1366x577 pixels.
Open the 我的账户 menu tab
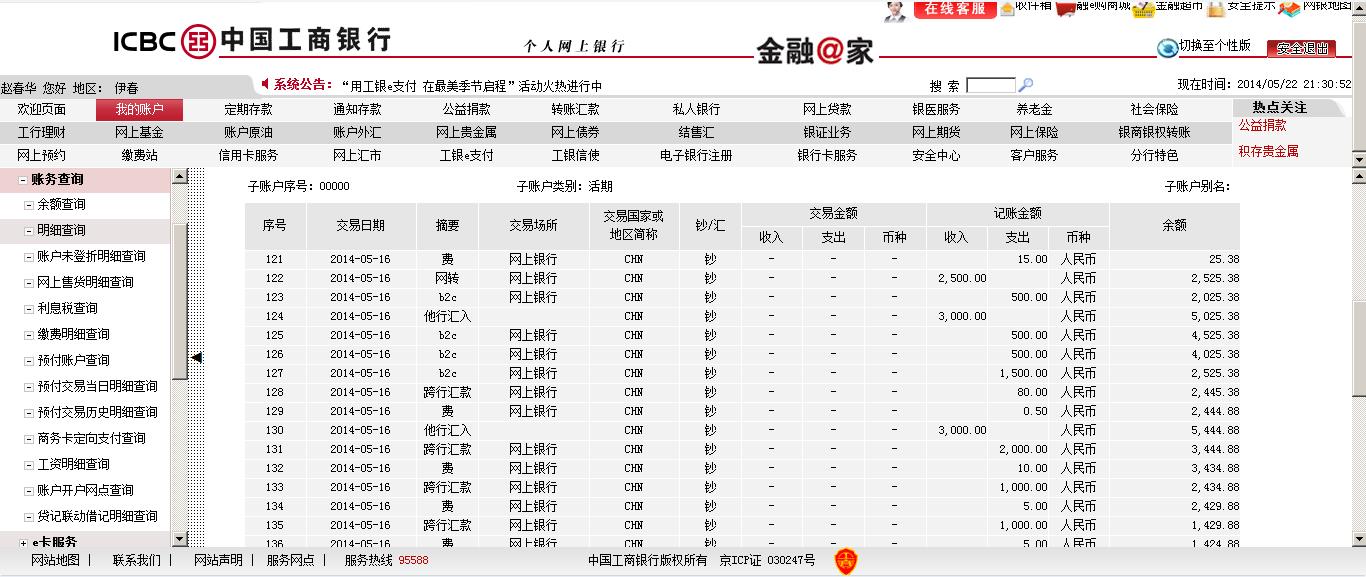click(139, 110)
